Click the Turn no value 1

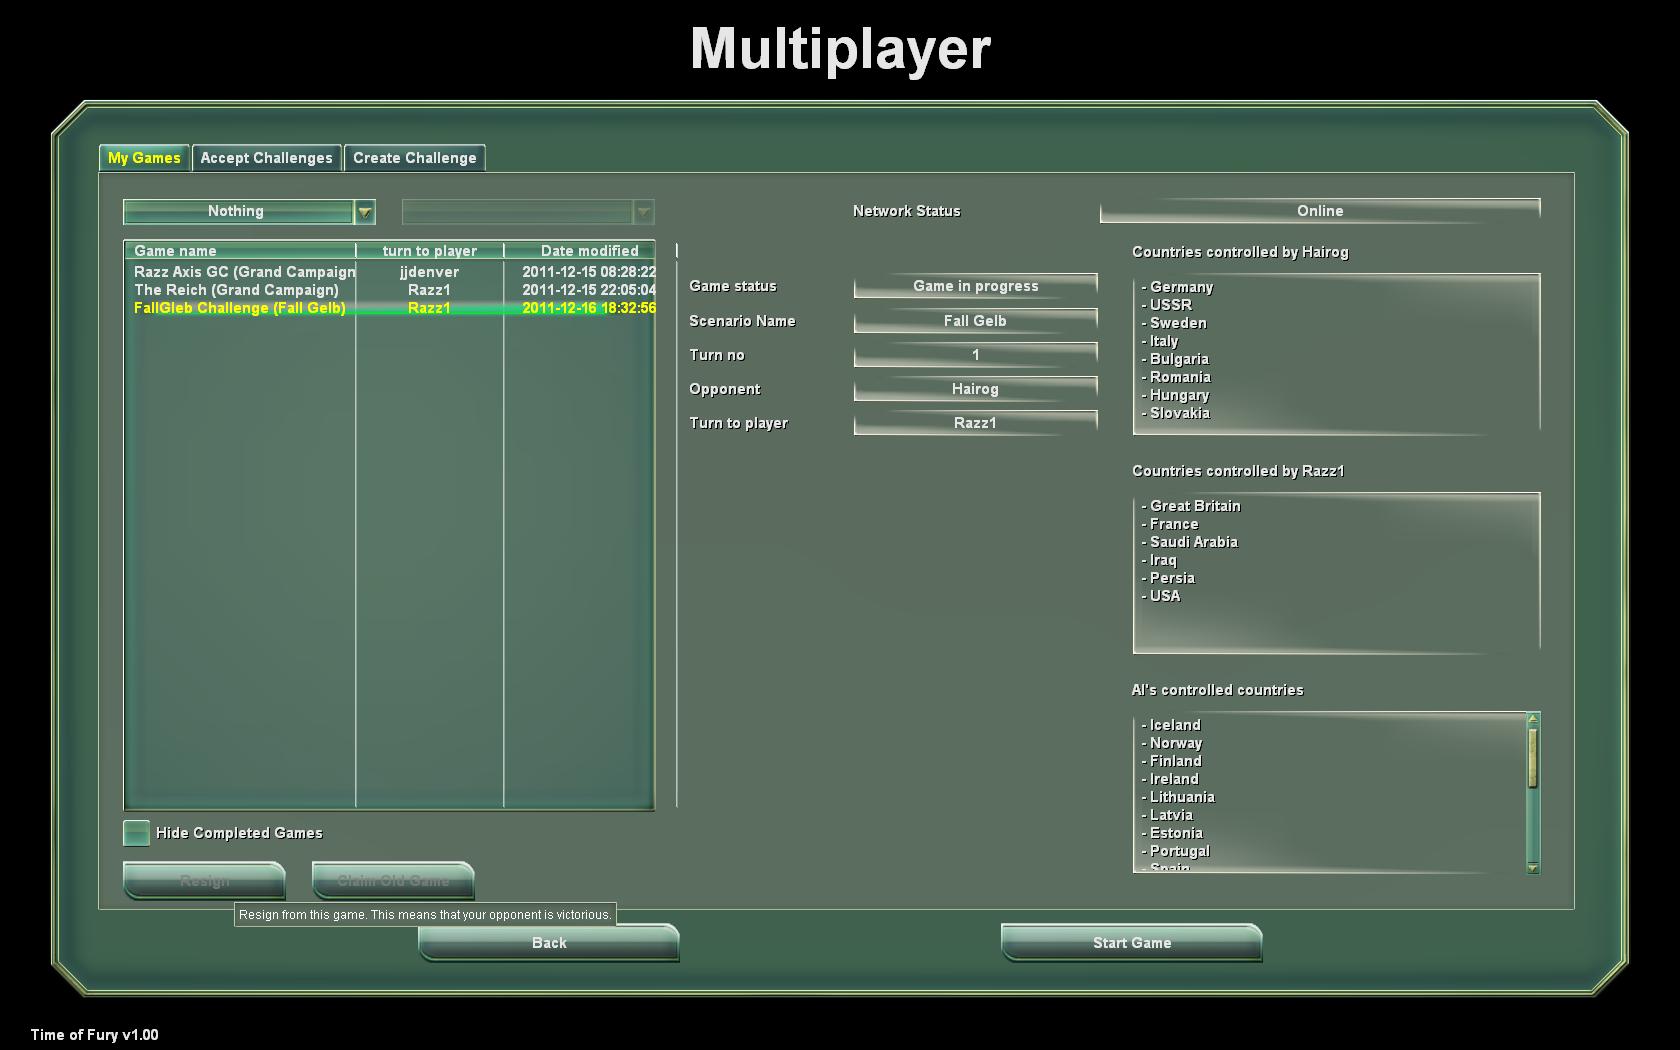pos(975,355)
